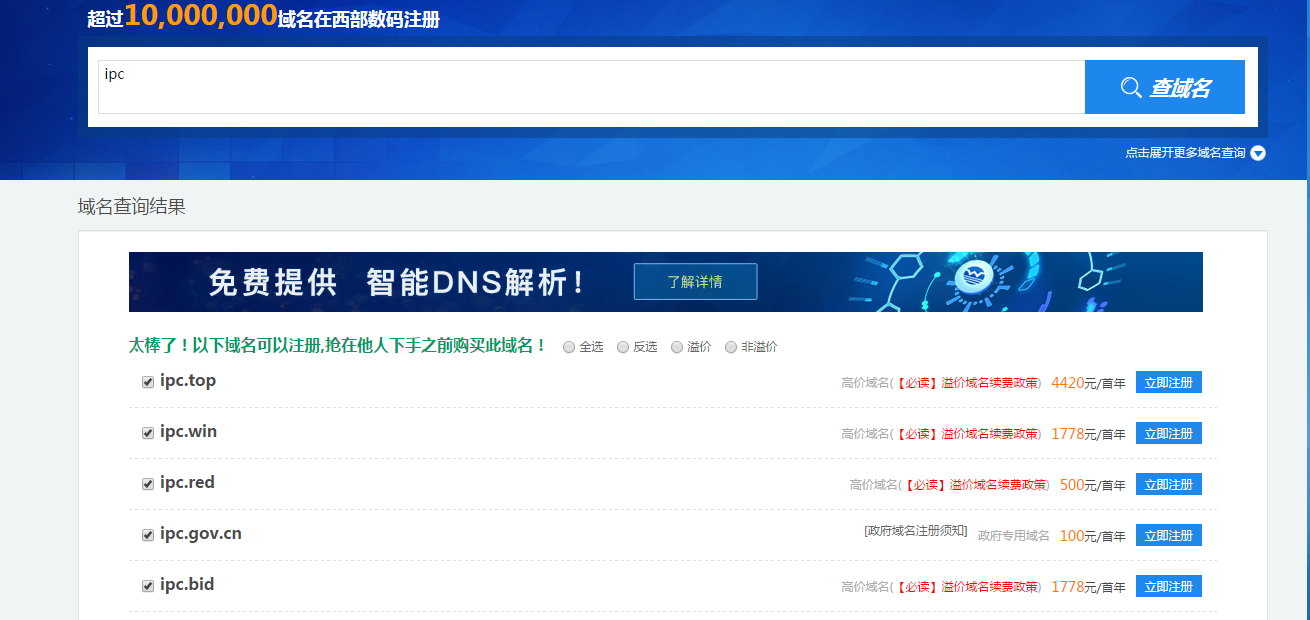Select the 反选 radio button
This screenshot has height=620, width=1310.
[x=623, y=347]
